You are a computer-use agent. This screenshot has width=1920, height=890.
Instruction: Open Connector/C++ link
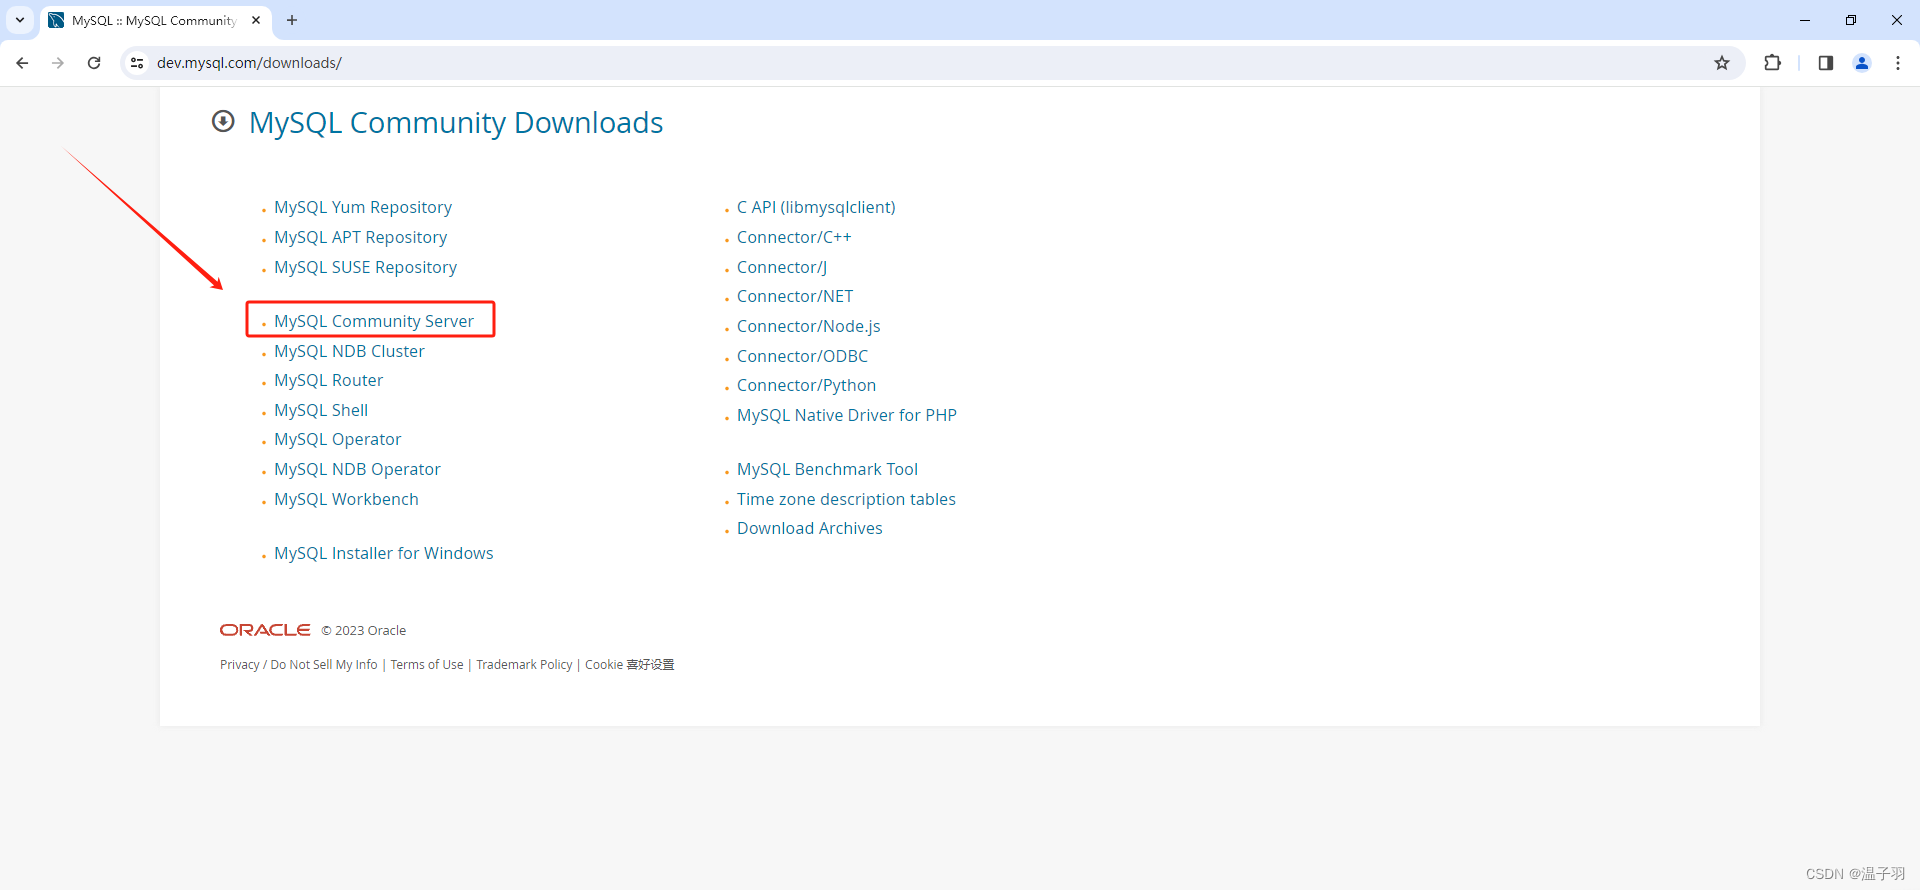click(x=794, y=237)
